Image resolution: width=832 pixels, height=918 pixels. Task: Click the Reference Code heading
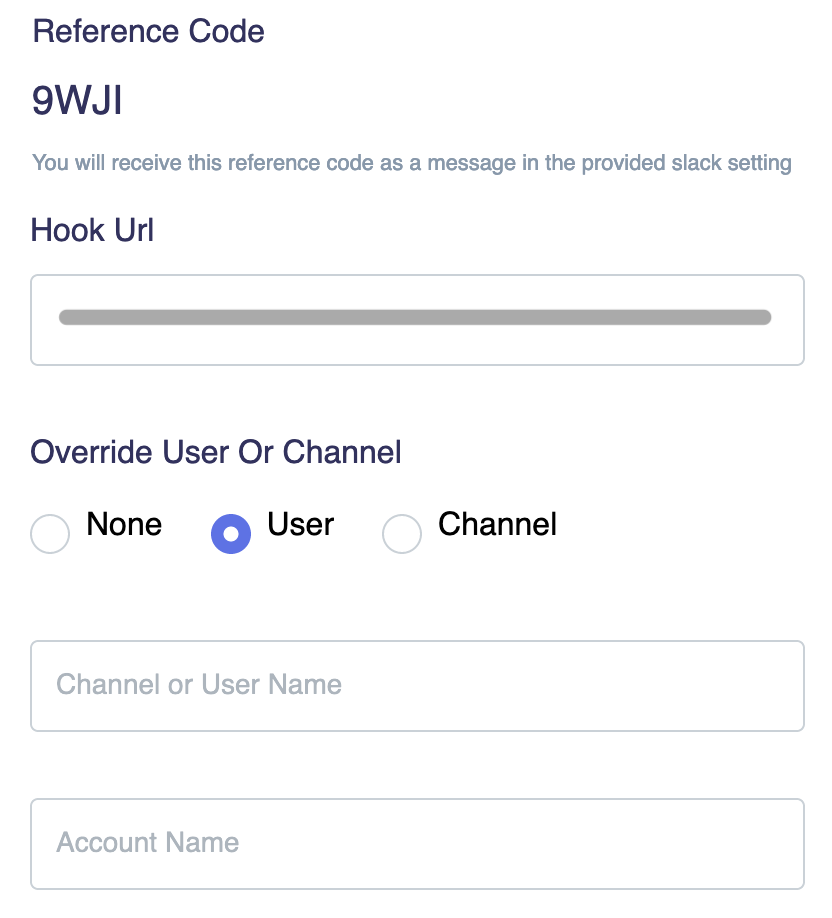point(148,31)
